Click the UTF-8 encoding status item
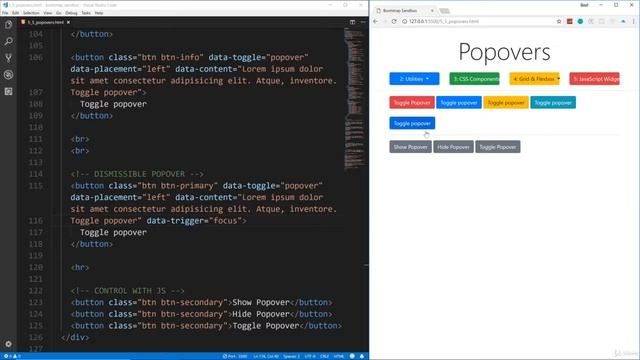Viewport: 640px width, 360px height. click(x=310, y=356)
